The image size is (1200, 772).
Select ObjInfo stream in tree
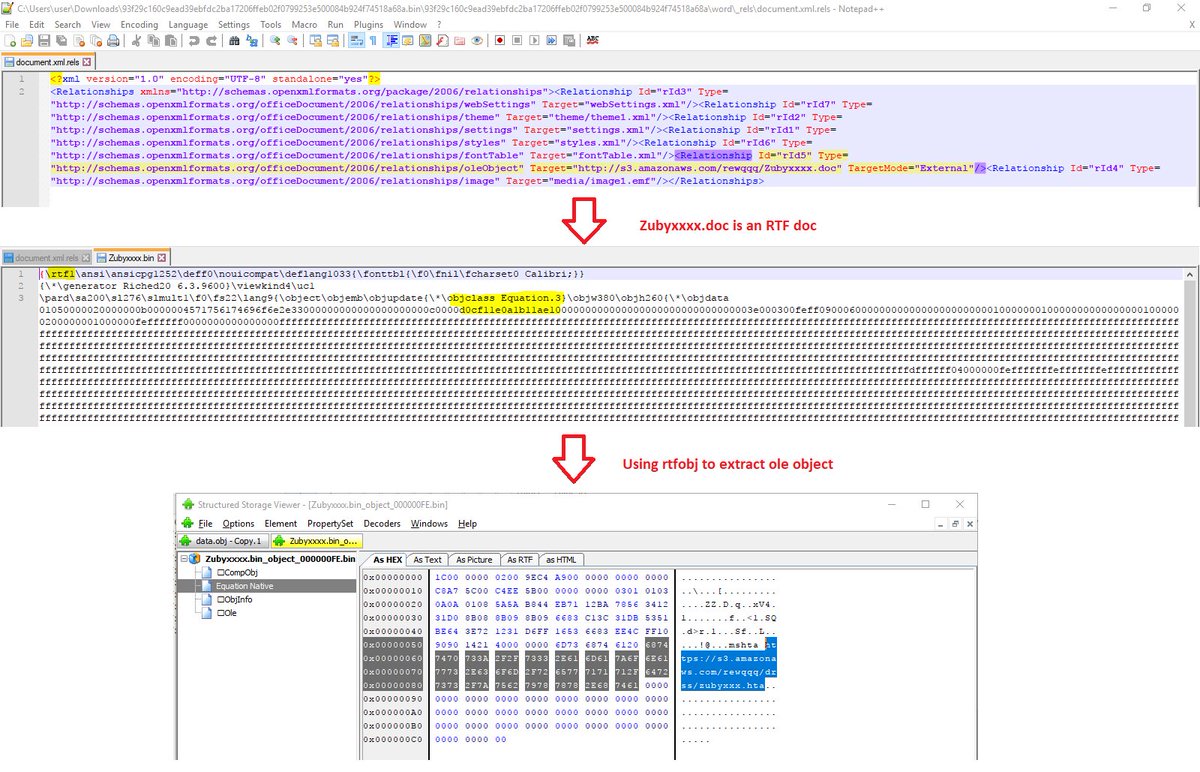(234, 599)
